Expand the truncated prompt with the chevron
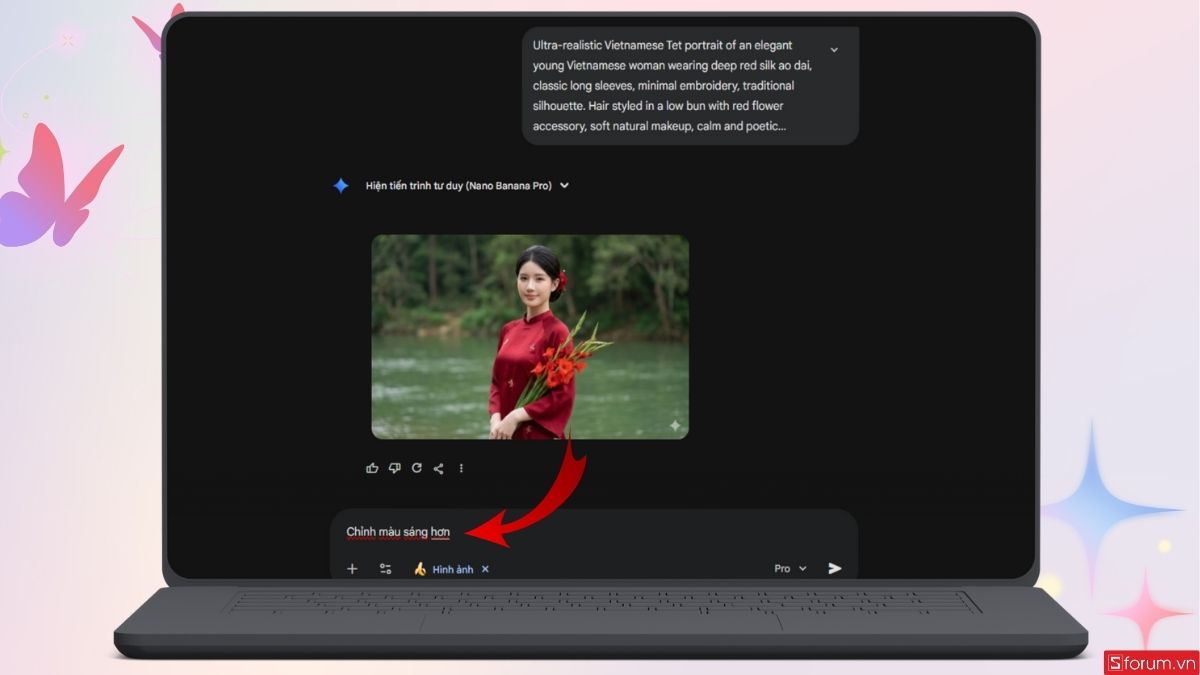 834,49
